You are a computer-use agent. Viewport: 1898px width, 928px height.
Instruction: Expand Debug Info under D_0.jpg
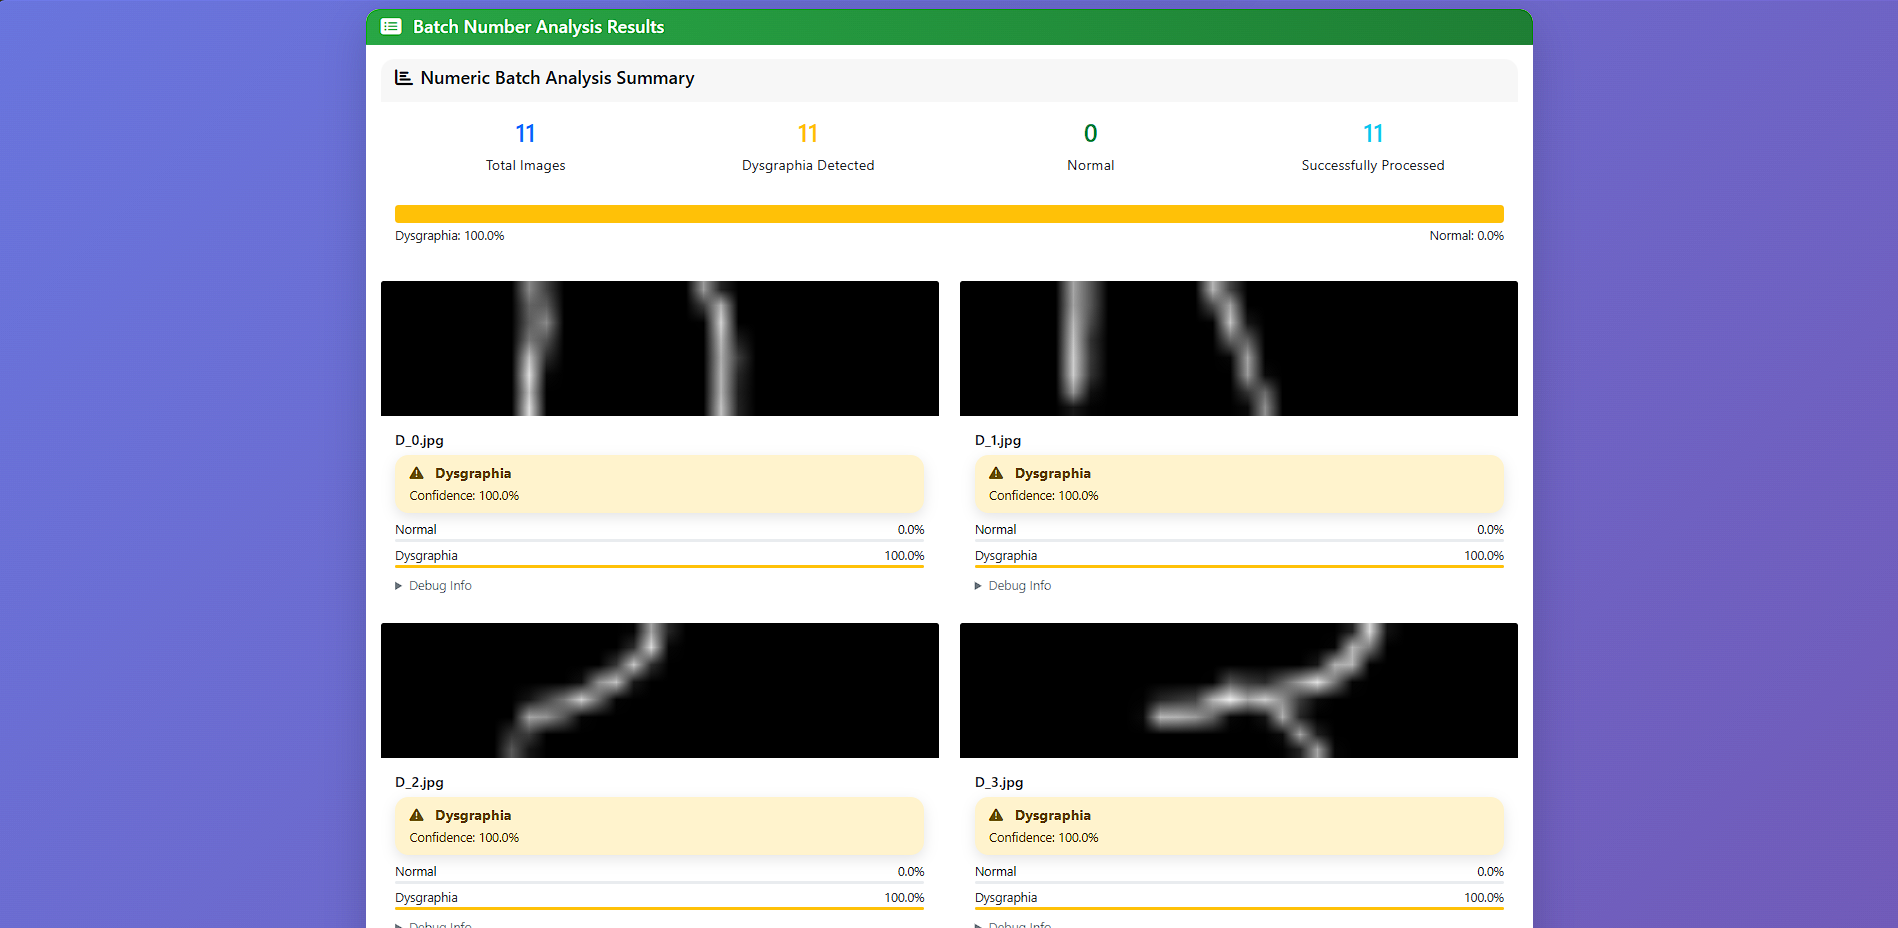coord(433,585)
